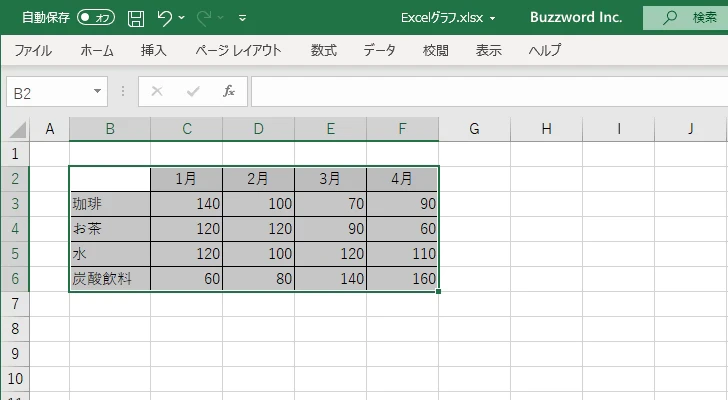728x400 pixels.
Task: Click the selection fill handle square
Action: (x=439, y=291)
